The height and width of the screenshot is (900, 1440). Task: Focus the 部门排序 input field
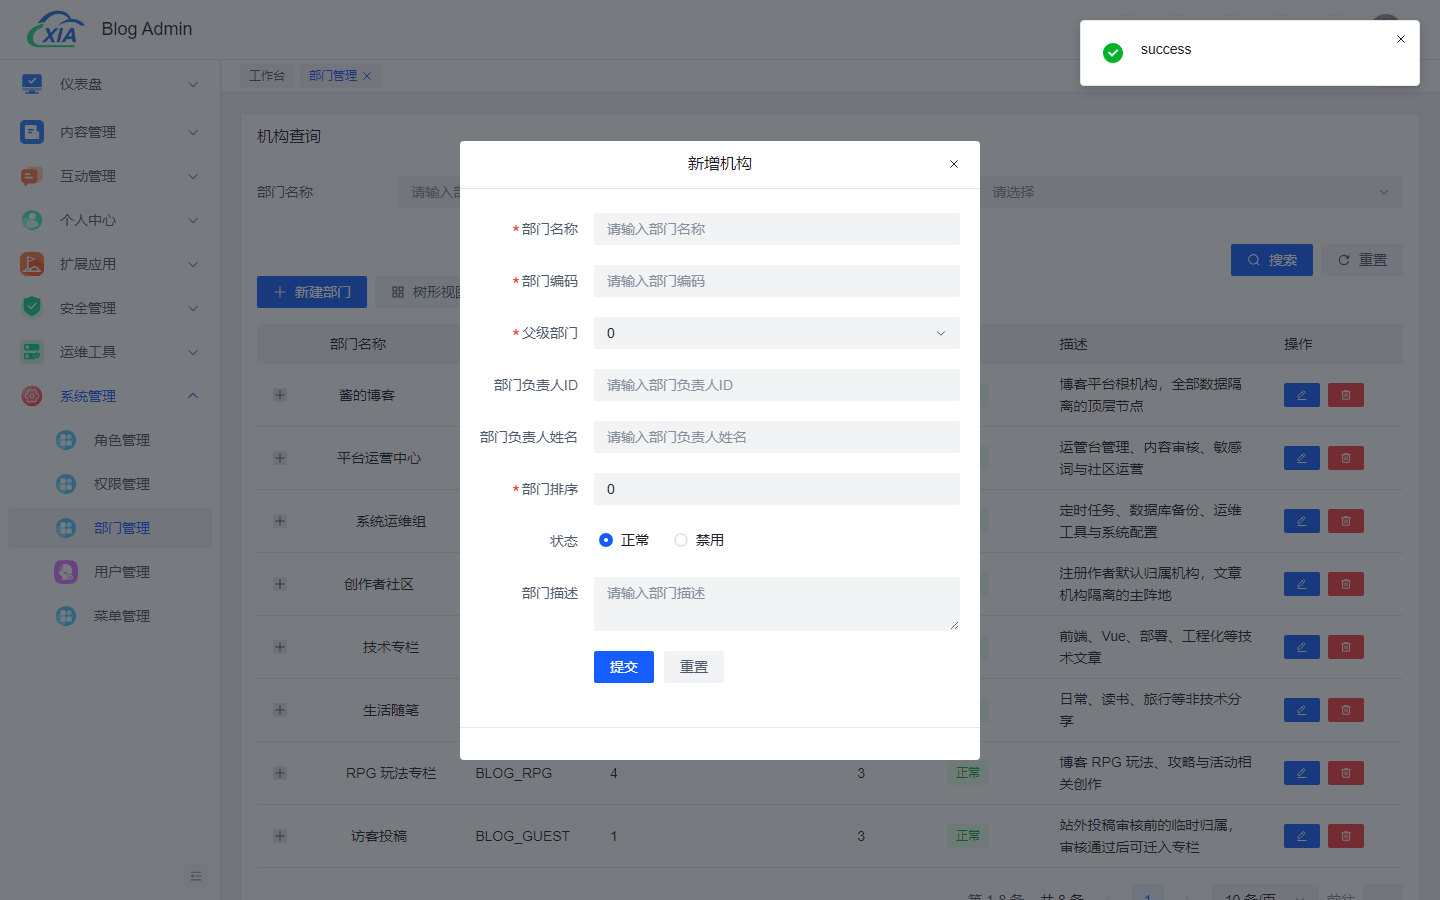click(x=777, y=489)
